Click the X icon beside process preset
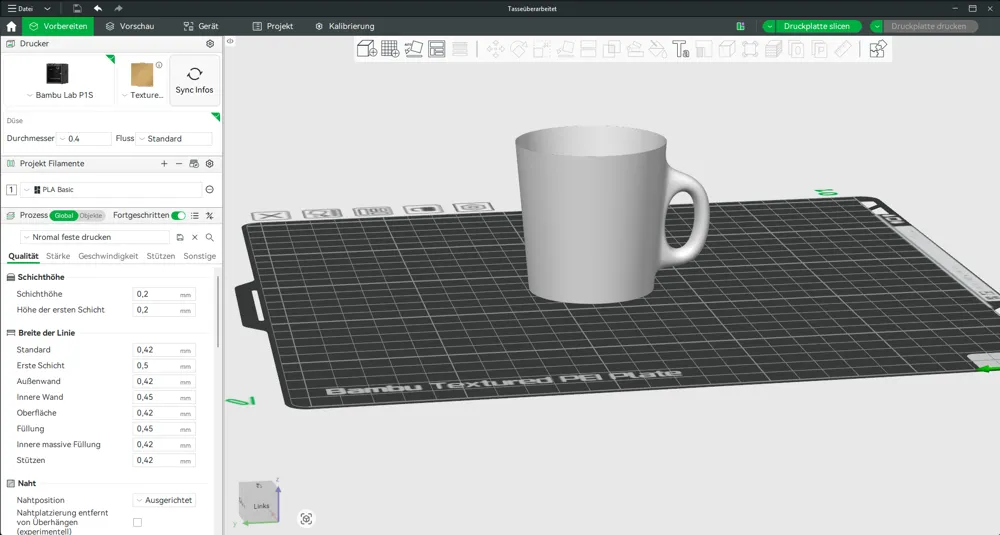Screen dimensions: 1000x535 click(x=195, y=237)
